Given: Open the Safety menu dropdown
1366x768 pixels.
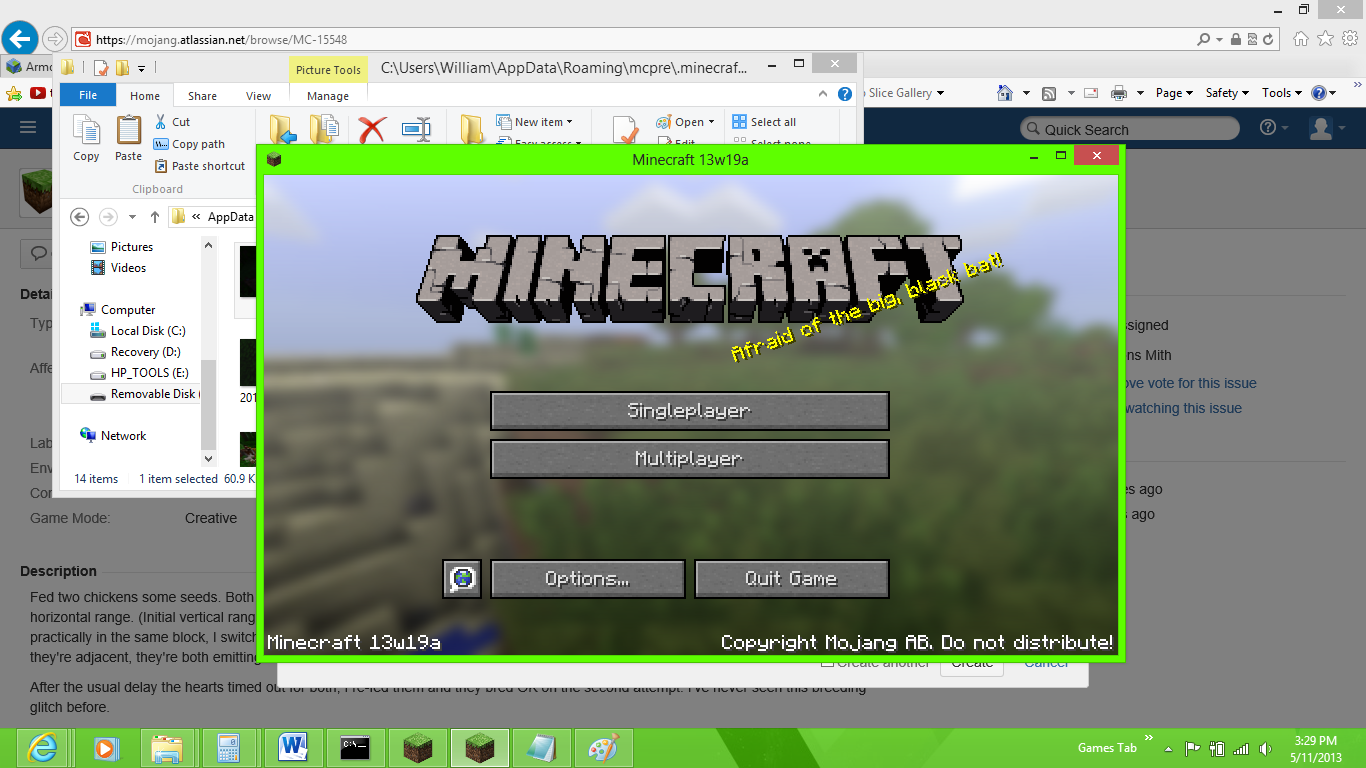Looking at the screenshot, I should pos(1227,93).
